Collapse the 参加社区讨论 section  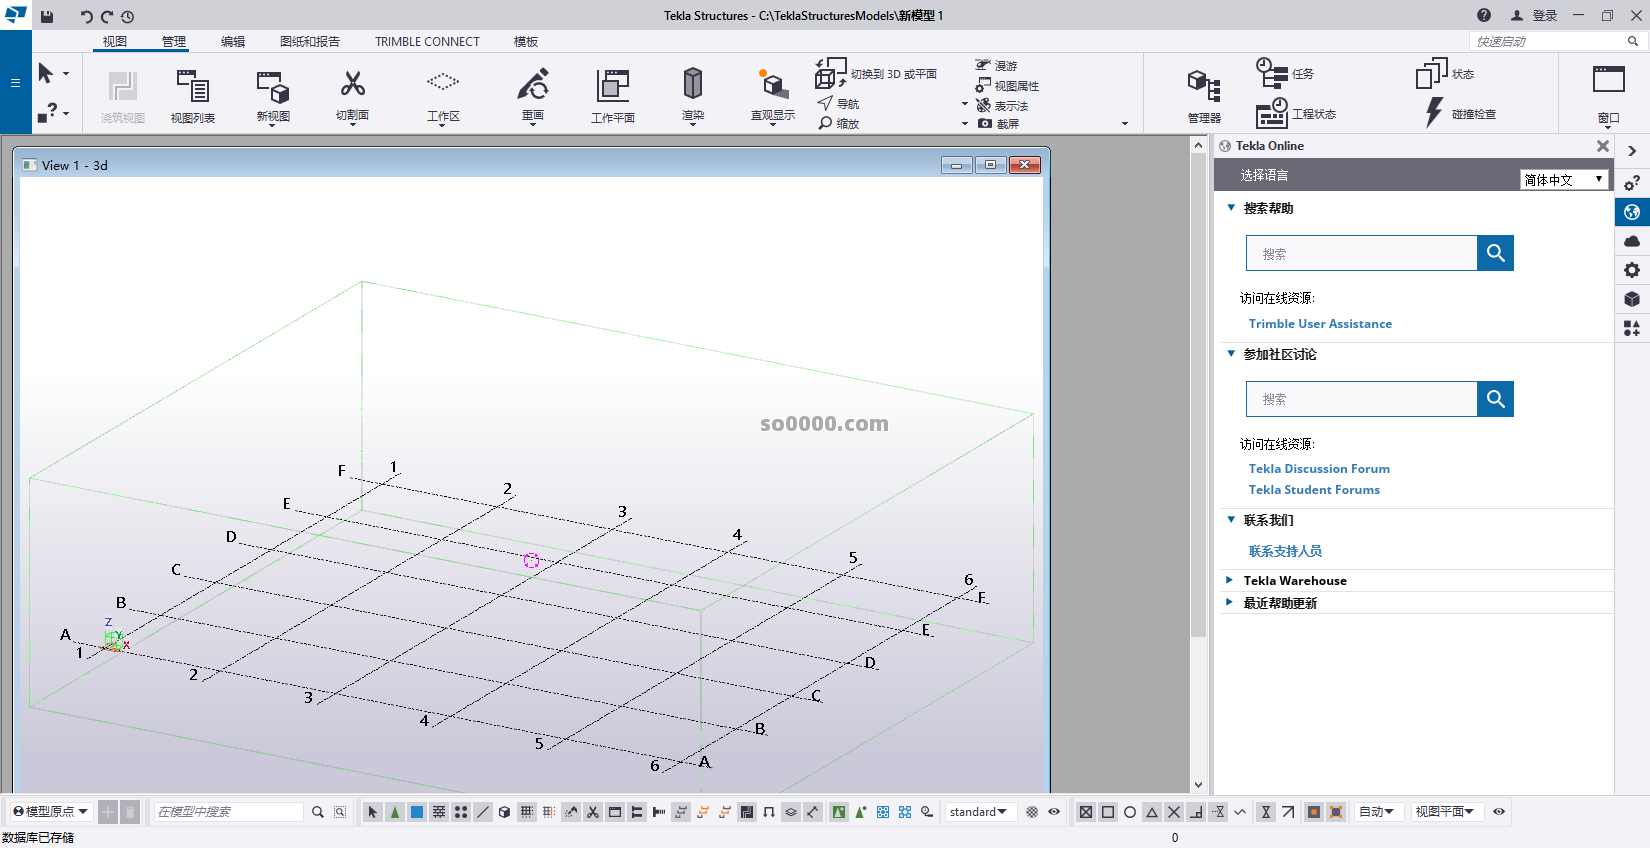click(x=1231, y=354)
